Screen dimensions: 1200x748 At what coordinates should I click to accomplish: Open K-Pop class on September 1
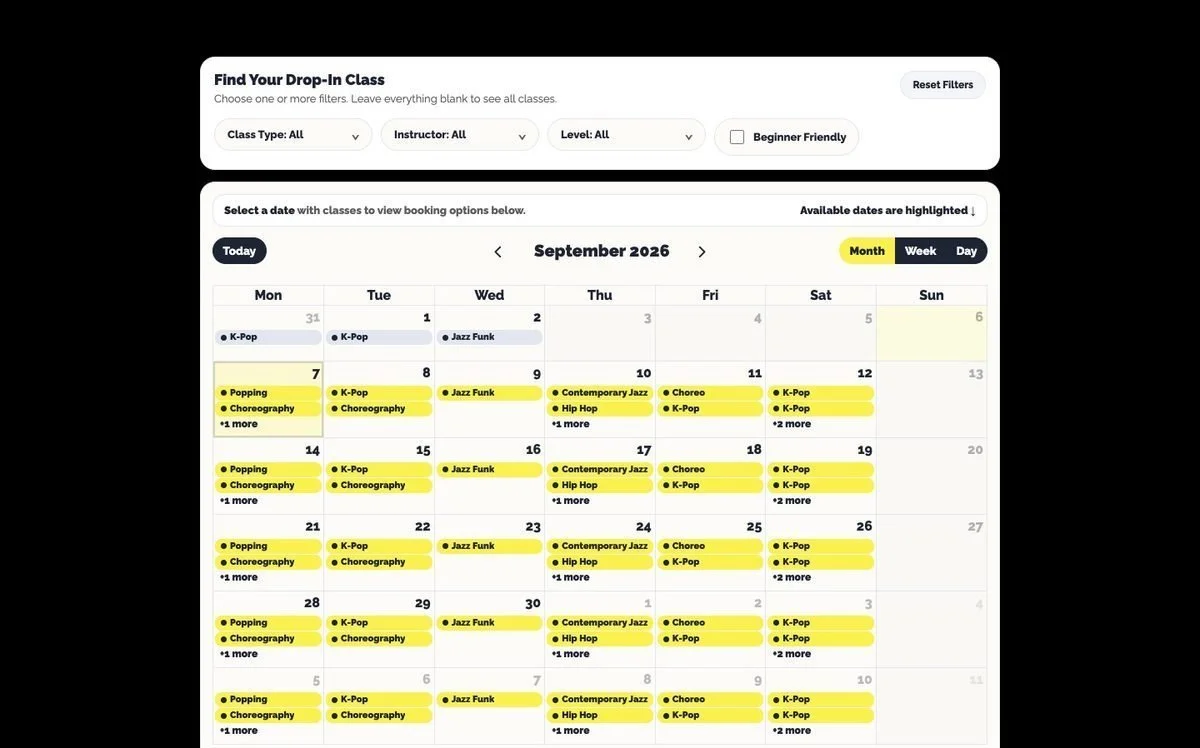click(379, 337)
